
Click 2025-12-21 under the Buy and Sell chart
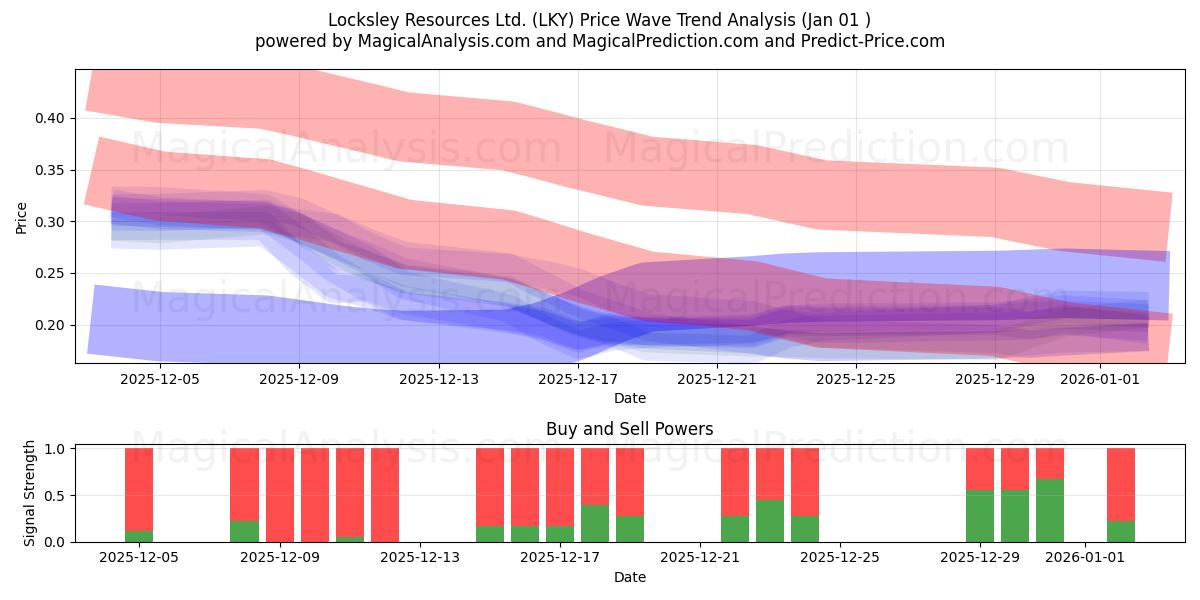[x=700, y=558]
